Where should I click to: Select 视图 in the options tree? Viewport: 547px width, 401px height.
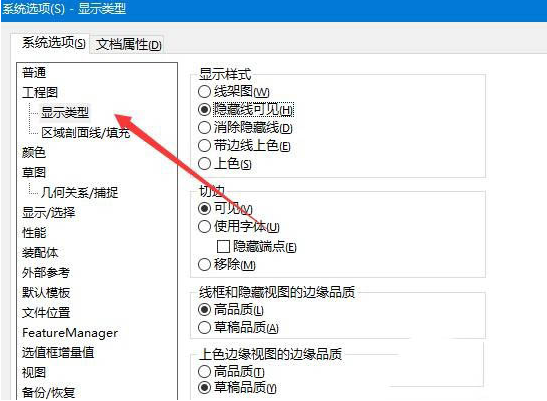pyautogui.click(x=34, y=372)
